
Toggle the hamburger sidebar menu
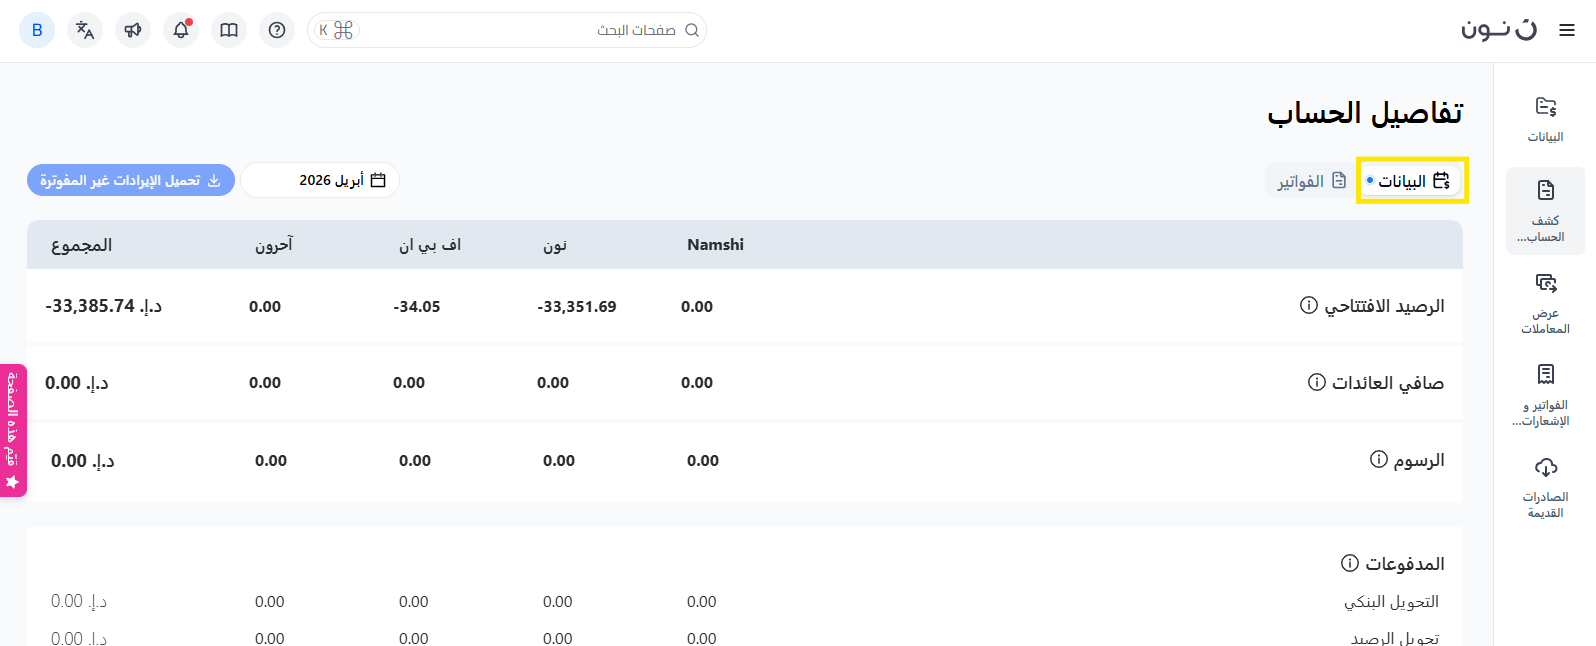tap(1567, 30)
